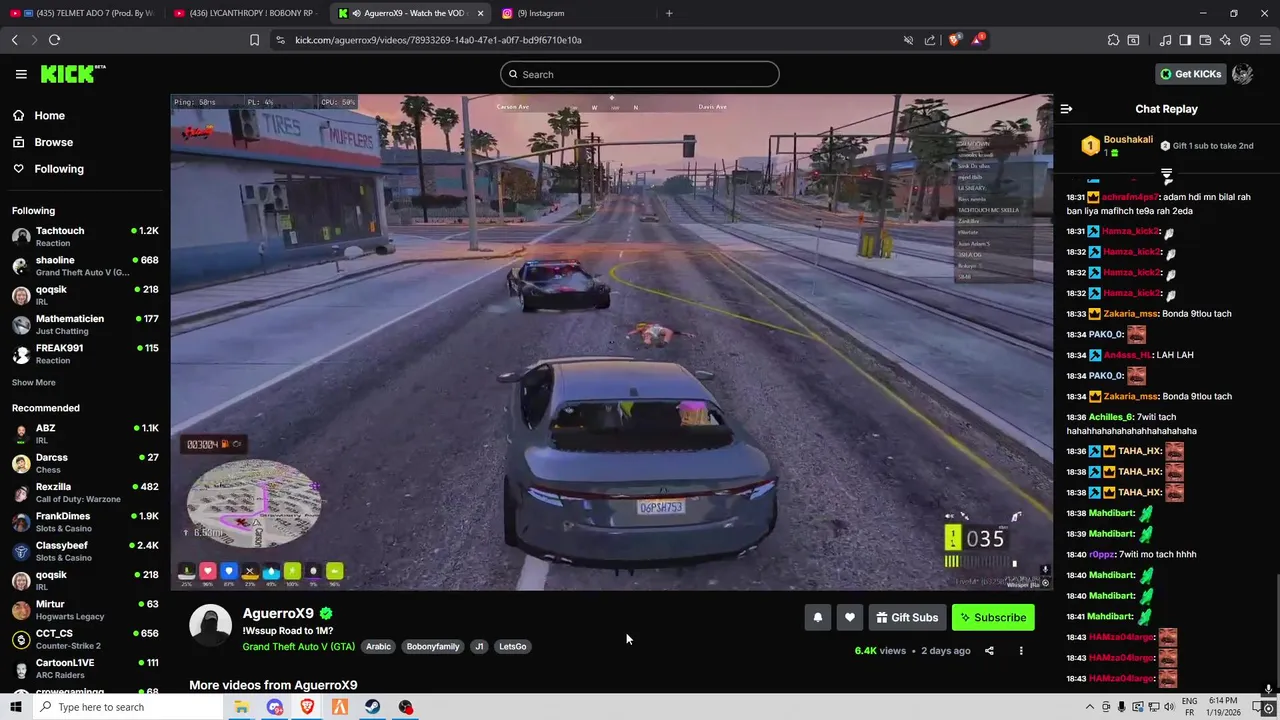The width and height of the screenshot is (1280, 720).
Task: Open the browser main menu
Action: [1265, 40]
